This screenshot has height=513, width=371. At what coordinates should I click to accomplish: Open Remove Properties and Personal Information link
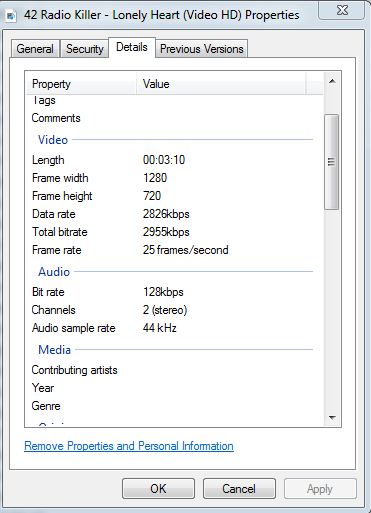pos(129,446)
